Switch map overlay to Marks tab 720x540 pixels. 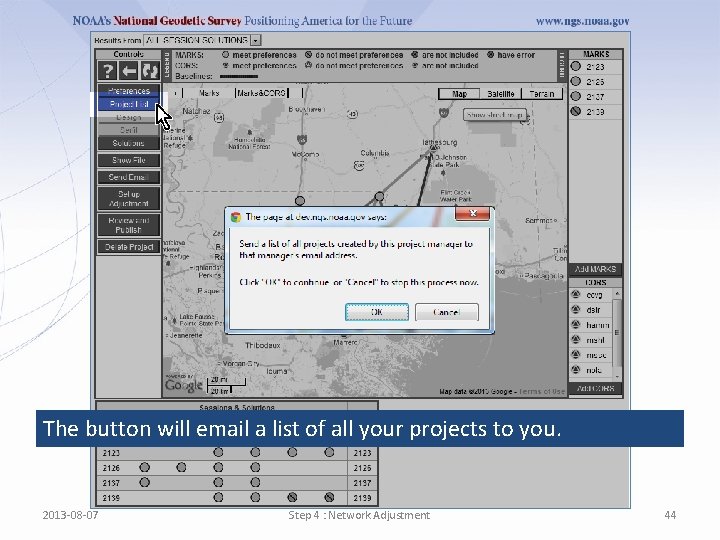(x=209, y=93)
